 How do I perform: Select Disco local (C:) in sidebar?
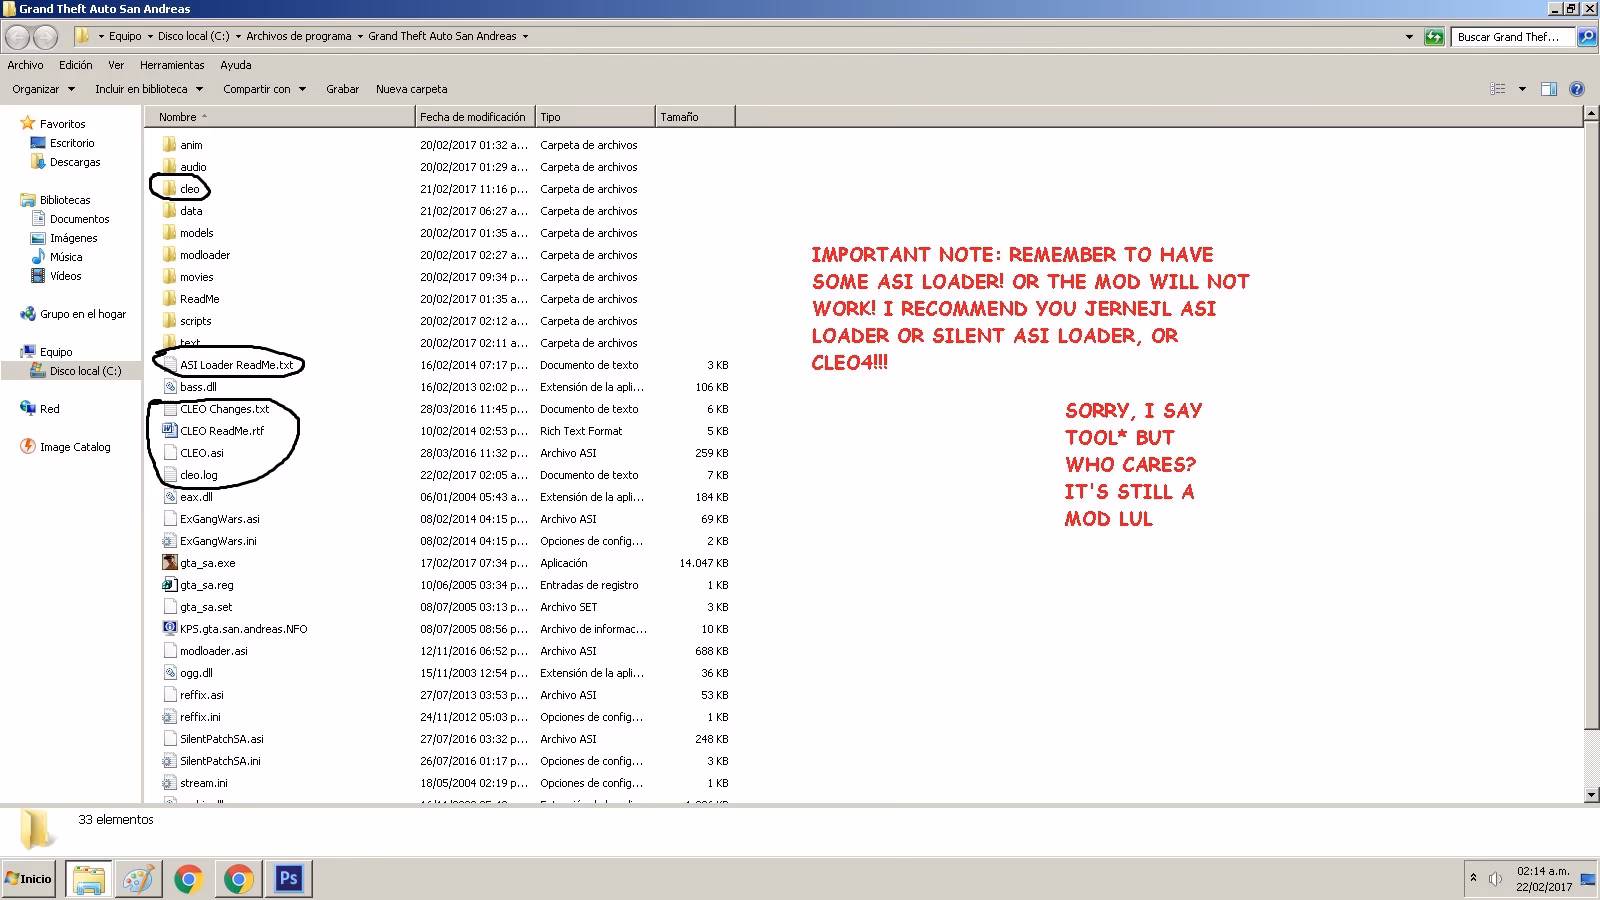point(85,371)
